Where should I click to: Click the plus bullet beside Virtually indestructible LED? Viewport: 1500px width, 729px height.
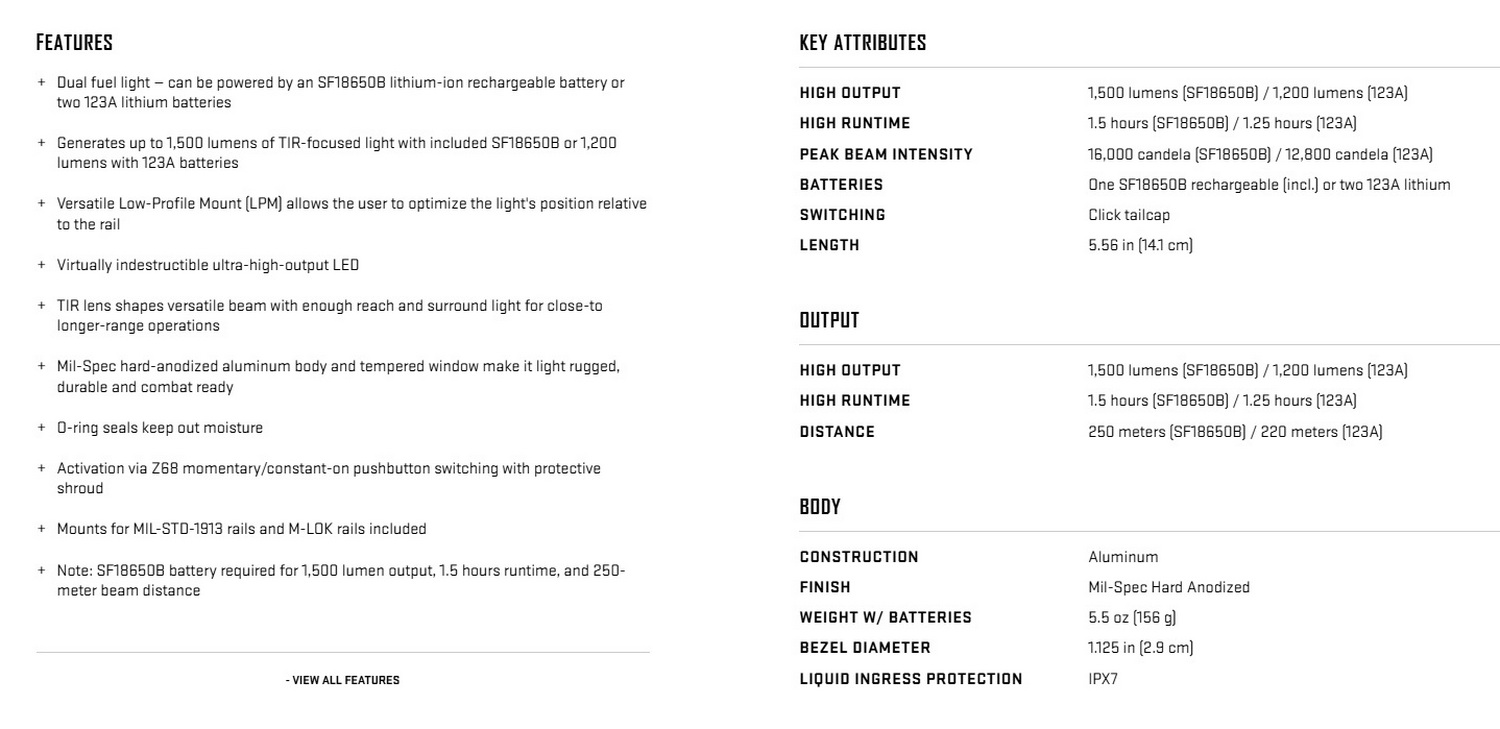[x=42, y=265]
